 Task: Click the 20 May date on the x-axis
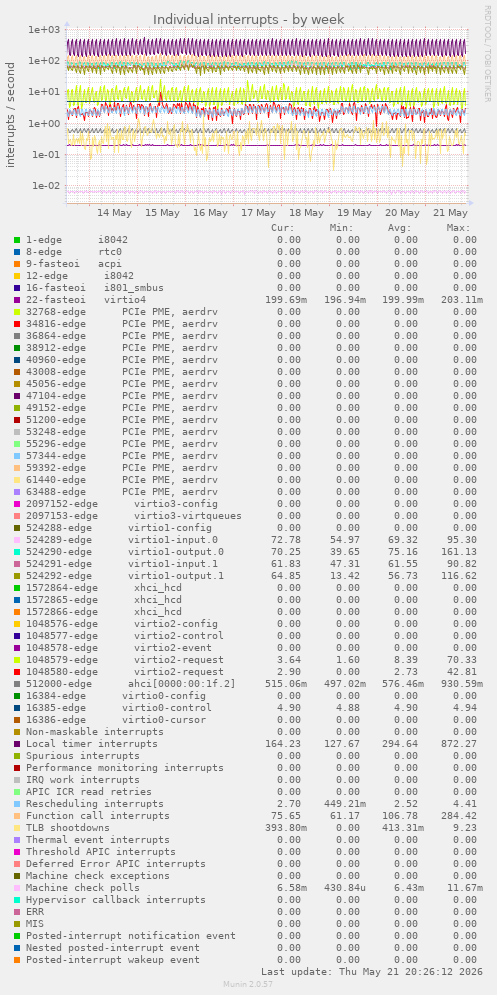pos(402,213)
